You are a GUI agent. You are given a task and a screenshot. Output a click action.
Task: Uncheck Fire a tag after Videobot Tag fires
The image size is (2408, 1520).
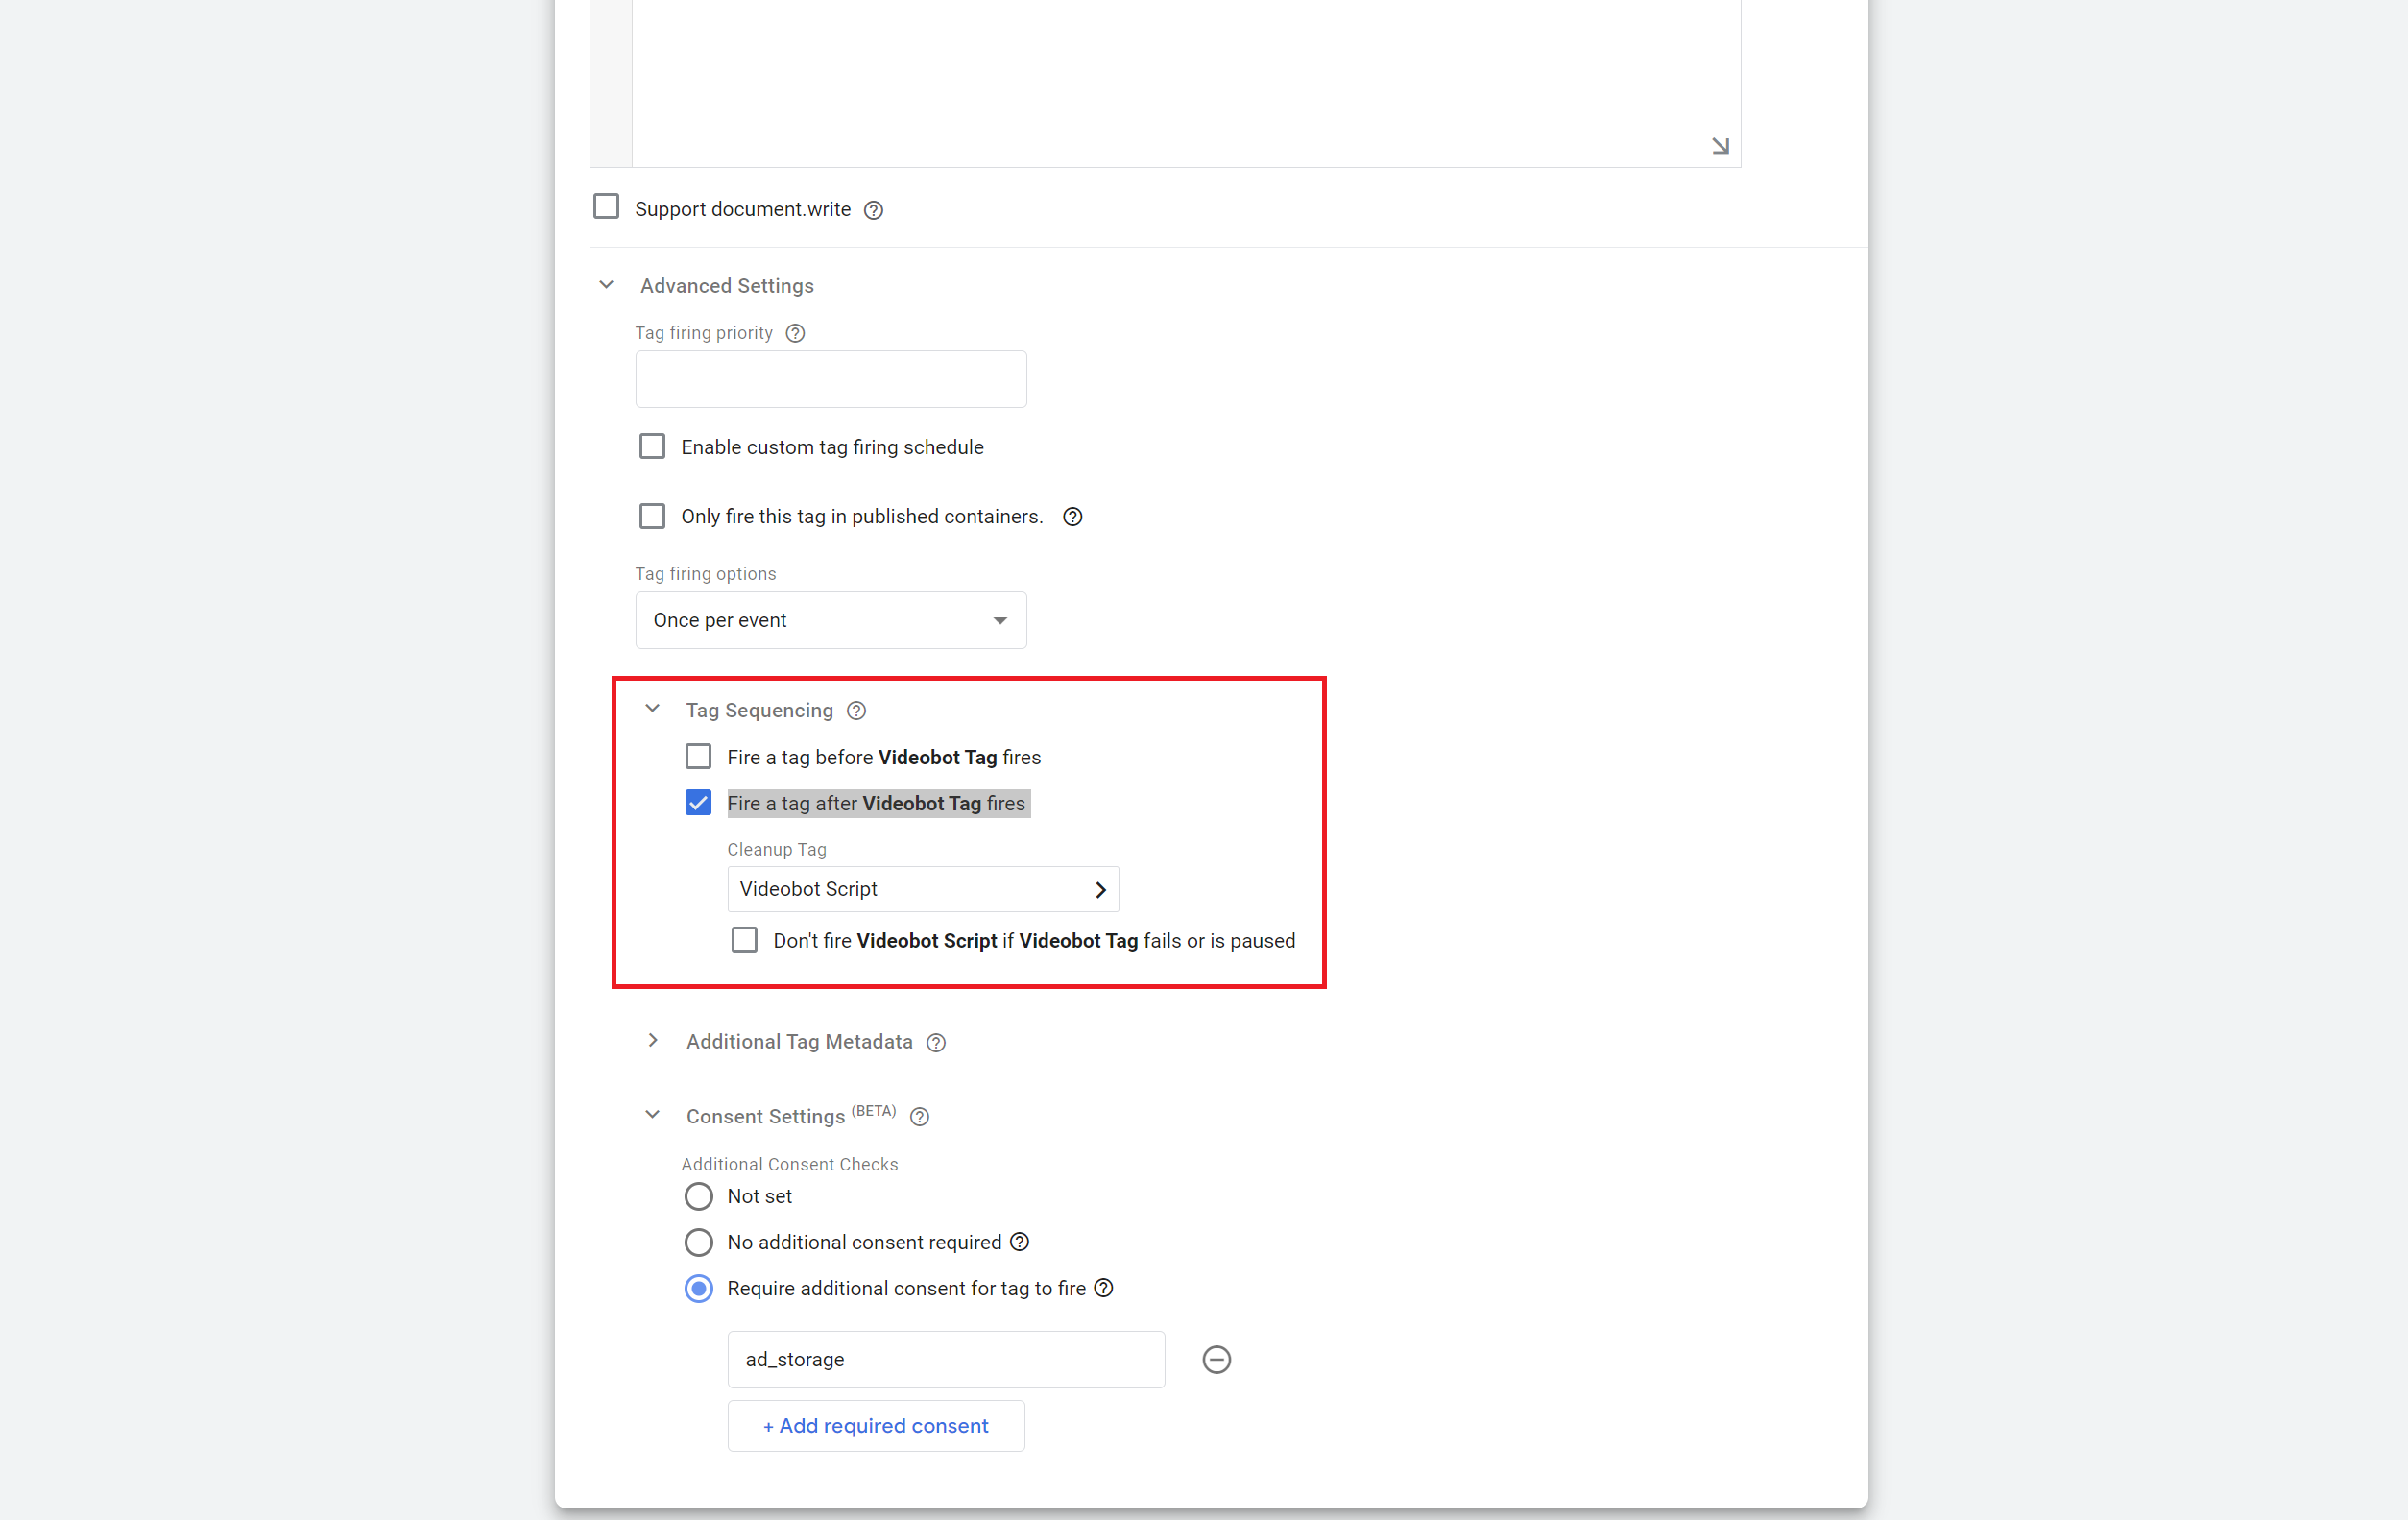tap(698, 803)
